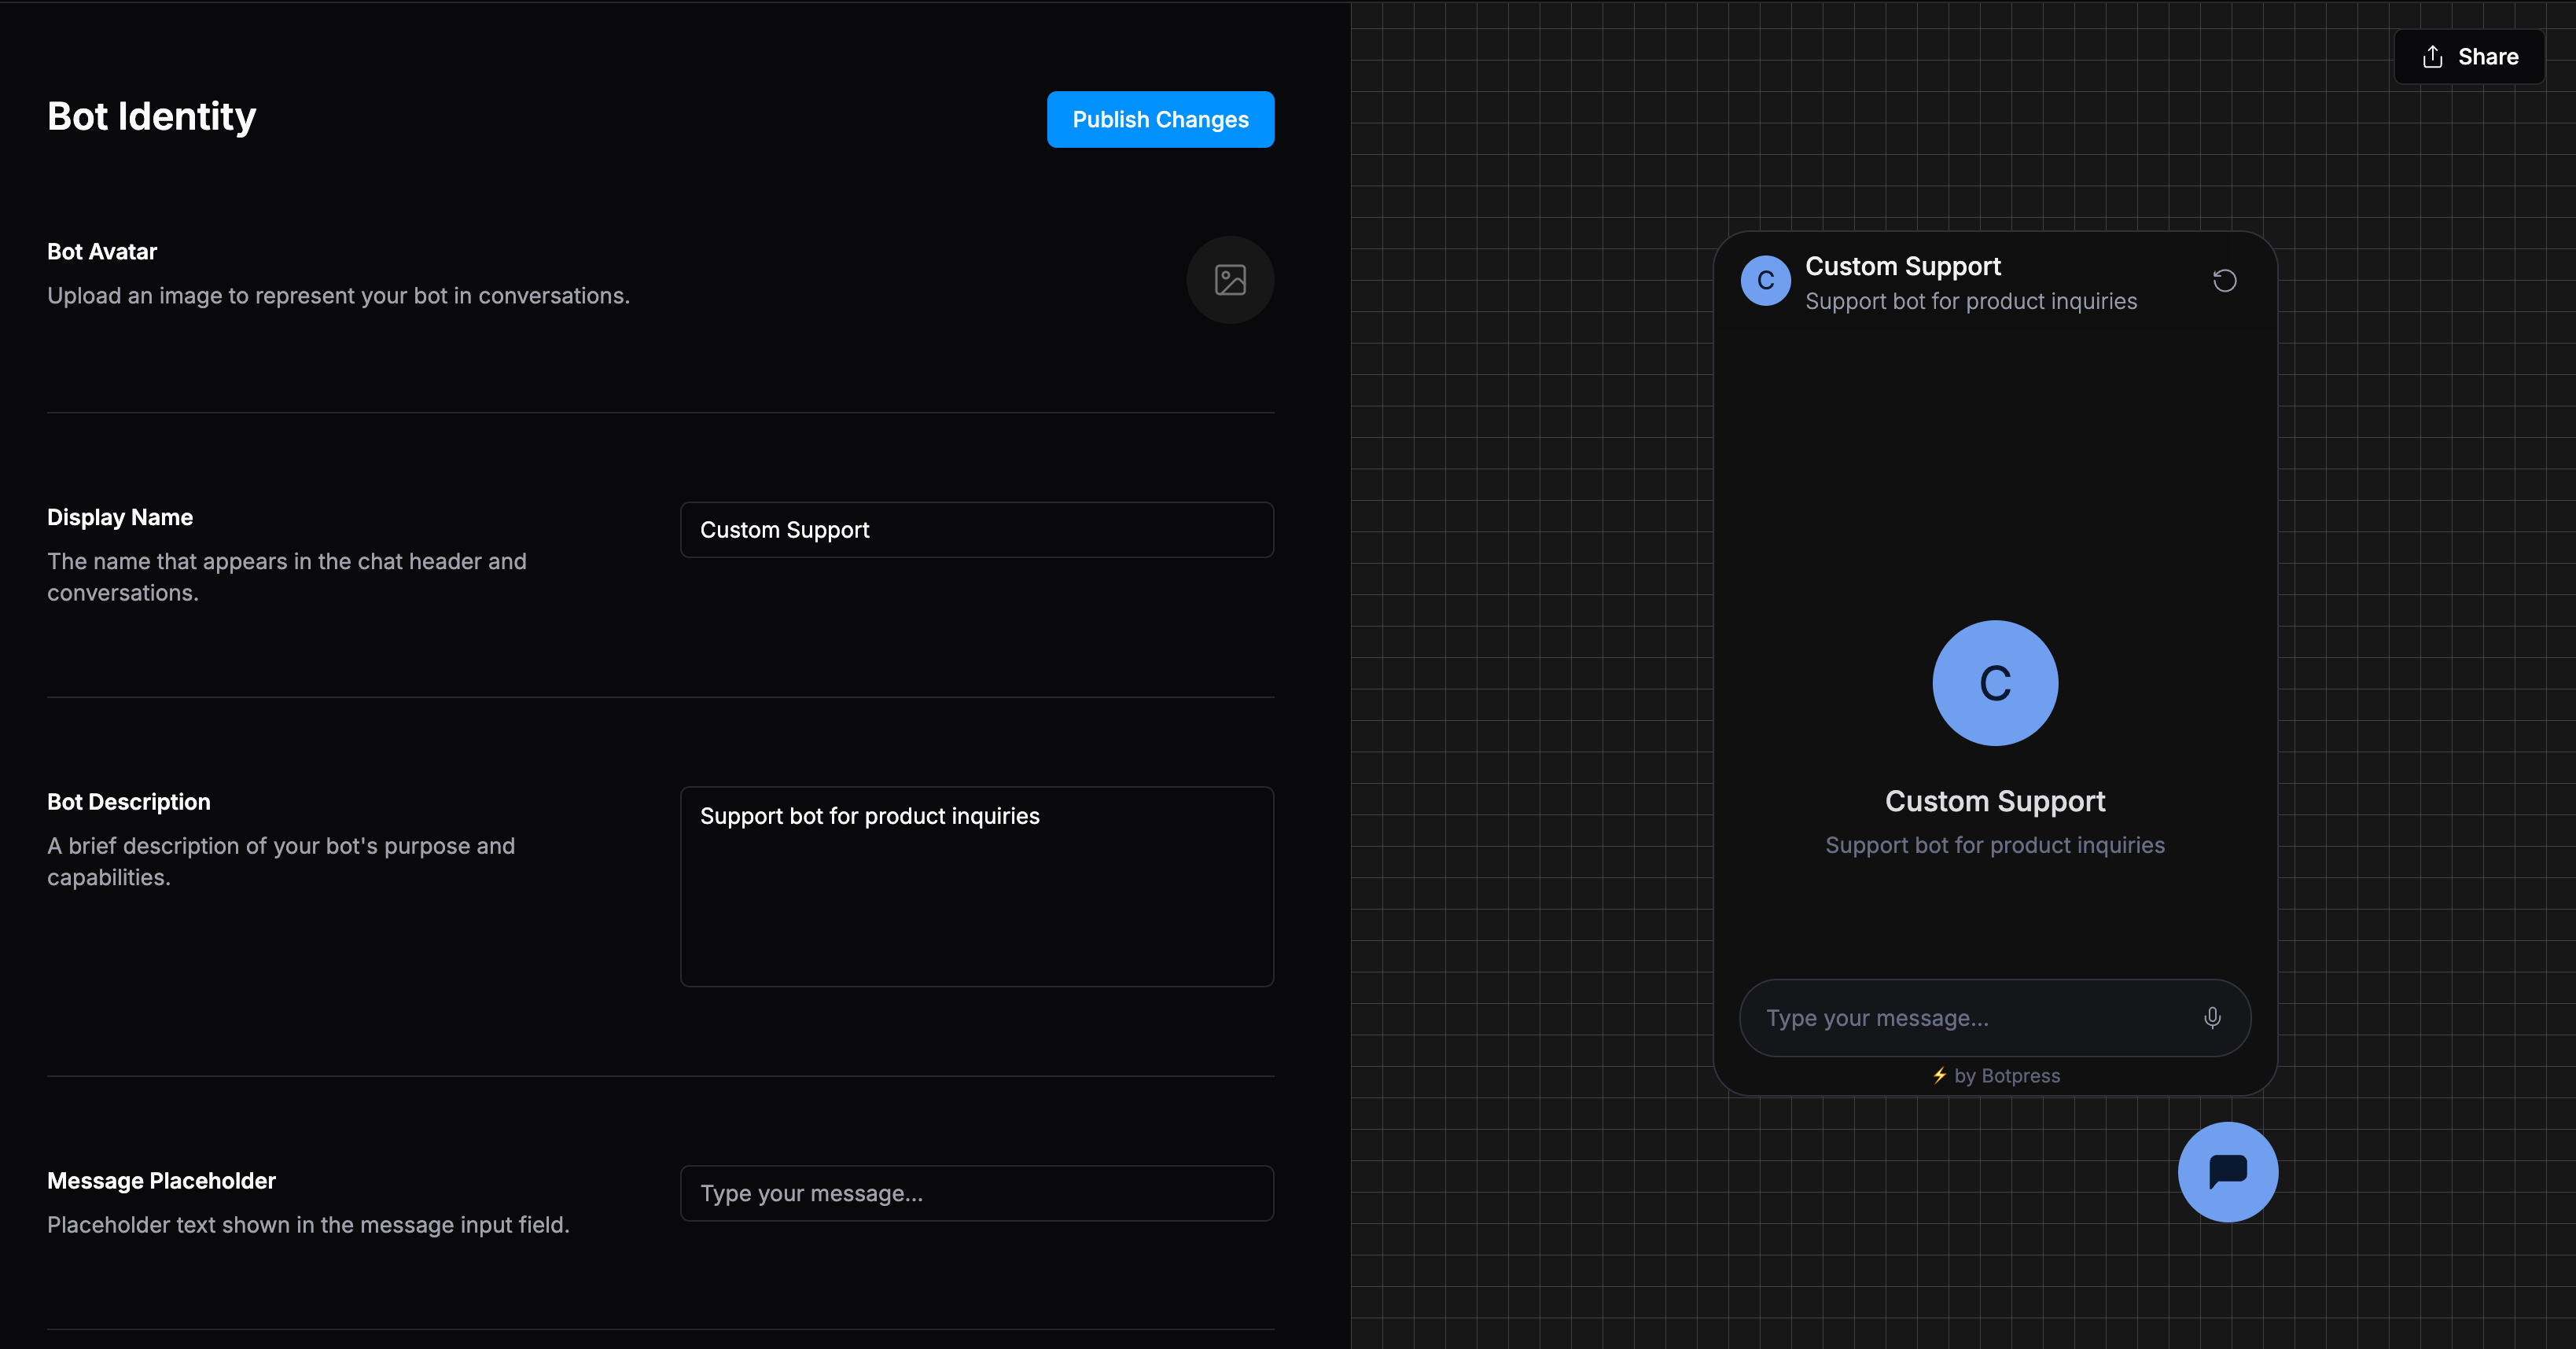Click the 'Bot Identity' heading
Image resolution: width=2576 pixels, height=1349 pixels.
click(x=152, y=117)
